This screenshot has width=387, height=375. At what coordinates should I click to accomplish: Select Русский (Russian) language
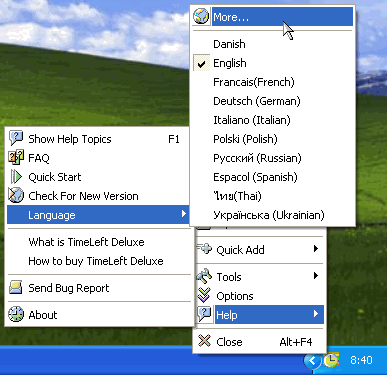click(272, 158)
